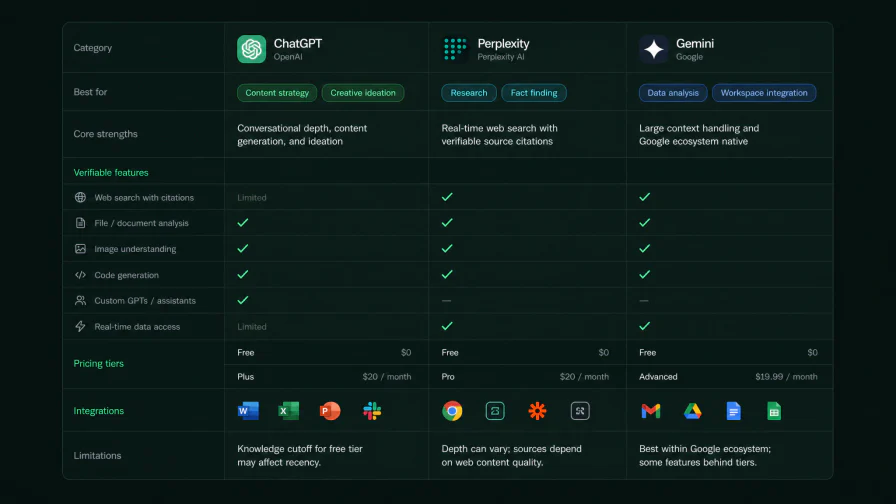Click the Slack integration icon
This screenshot has height=504, width=896.
(372, 411)
